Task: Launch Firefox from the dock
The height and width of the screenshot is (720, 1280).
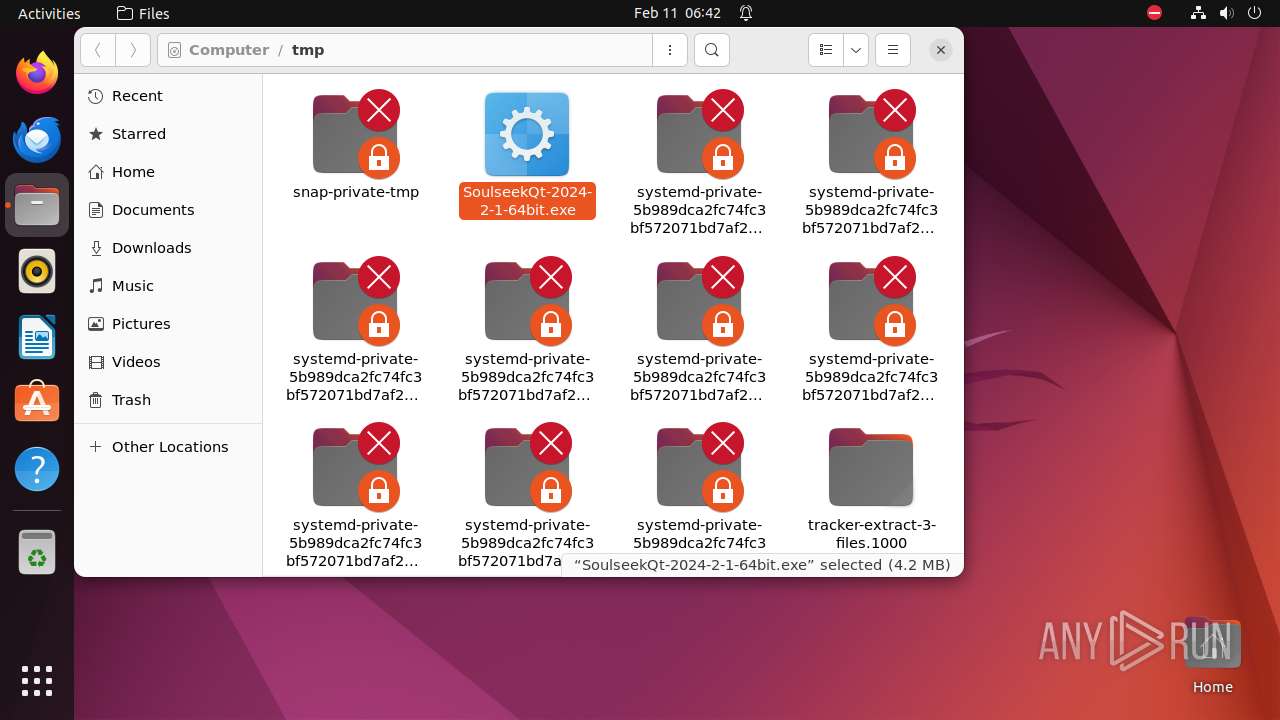Action: 37,73
